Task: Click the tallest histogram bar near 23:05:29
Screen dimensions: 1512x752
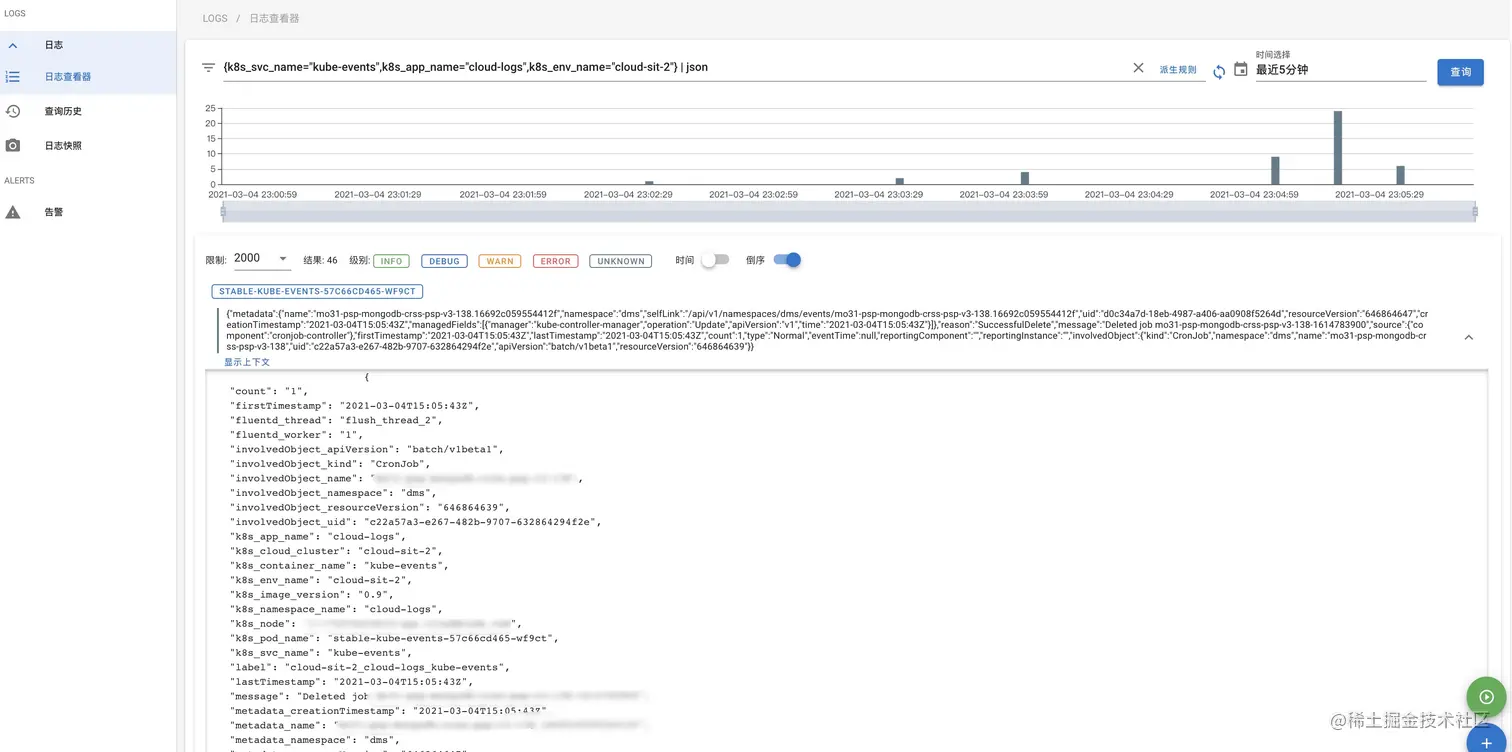Action: 1338,148
